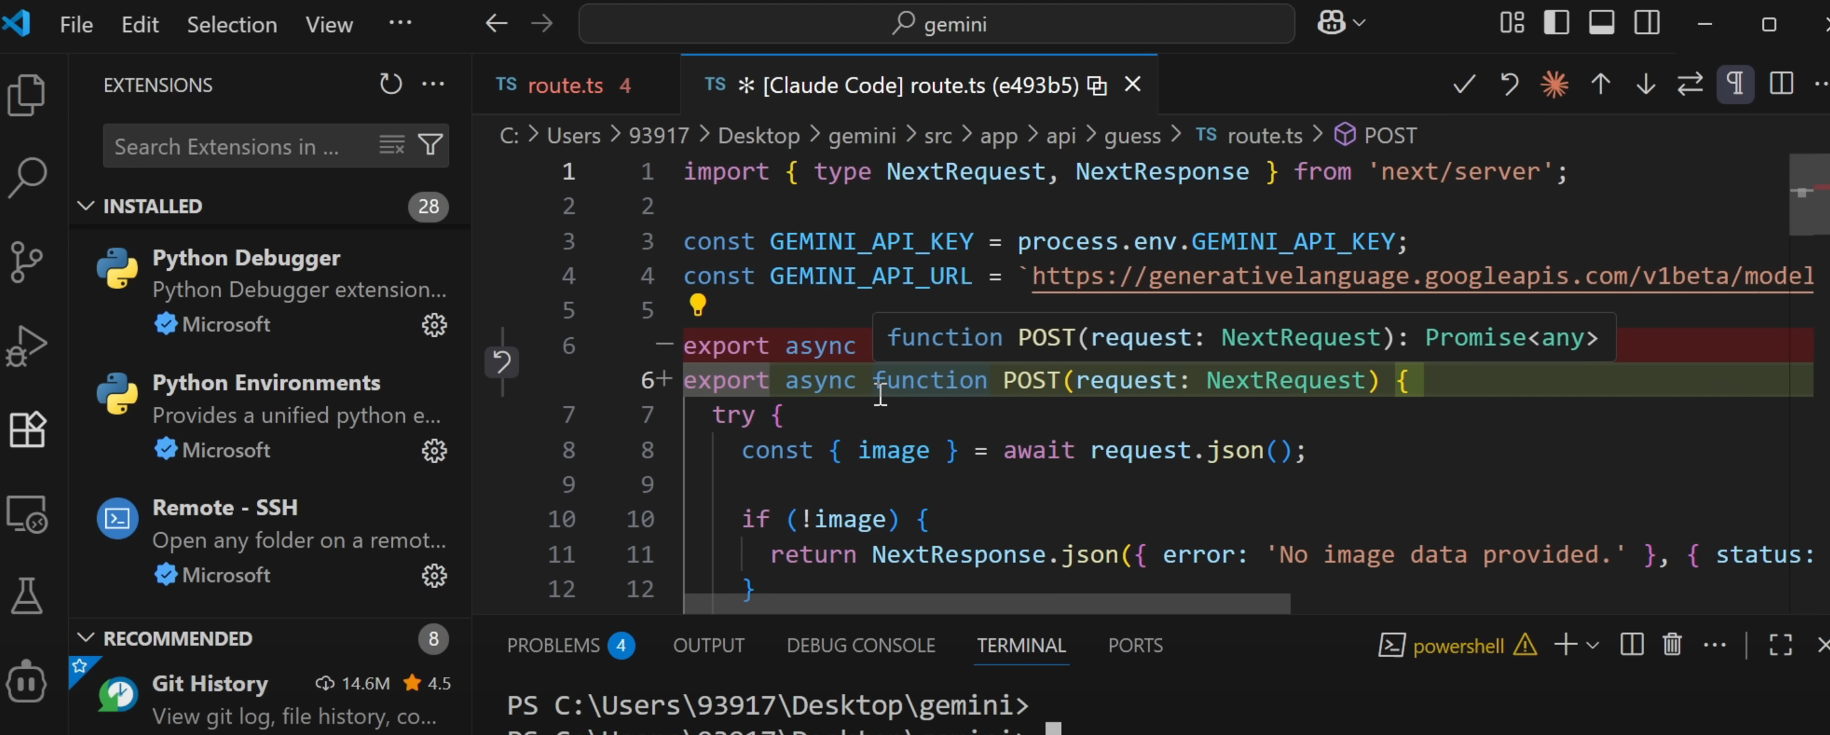Open the Explorer view in activity bar
The height and width of the screenshot is (735, 1830).
27,96
